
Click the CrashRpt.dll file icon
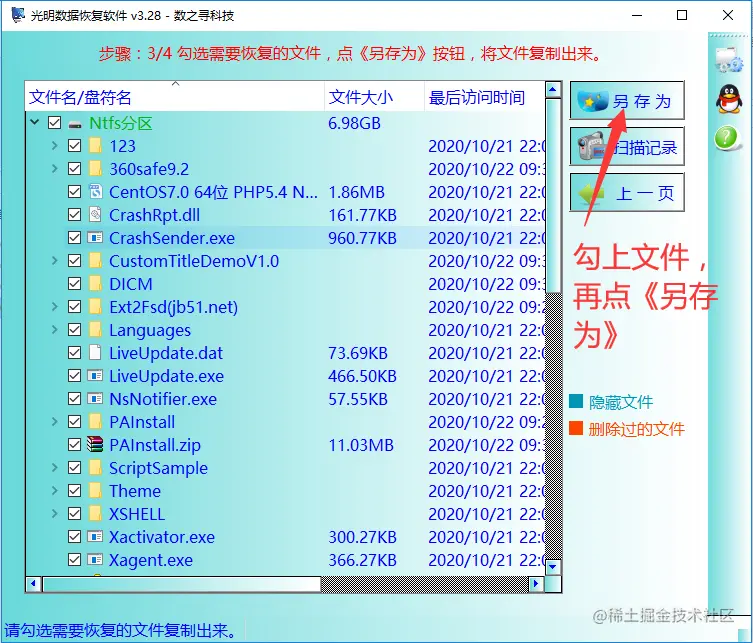[95, 215]
